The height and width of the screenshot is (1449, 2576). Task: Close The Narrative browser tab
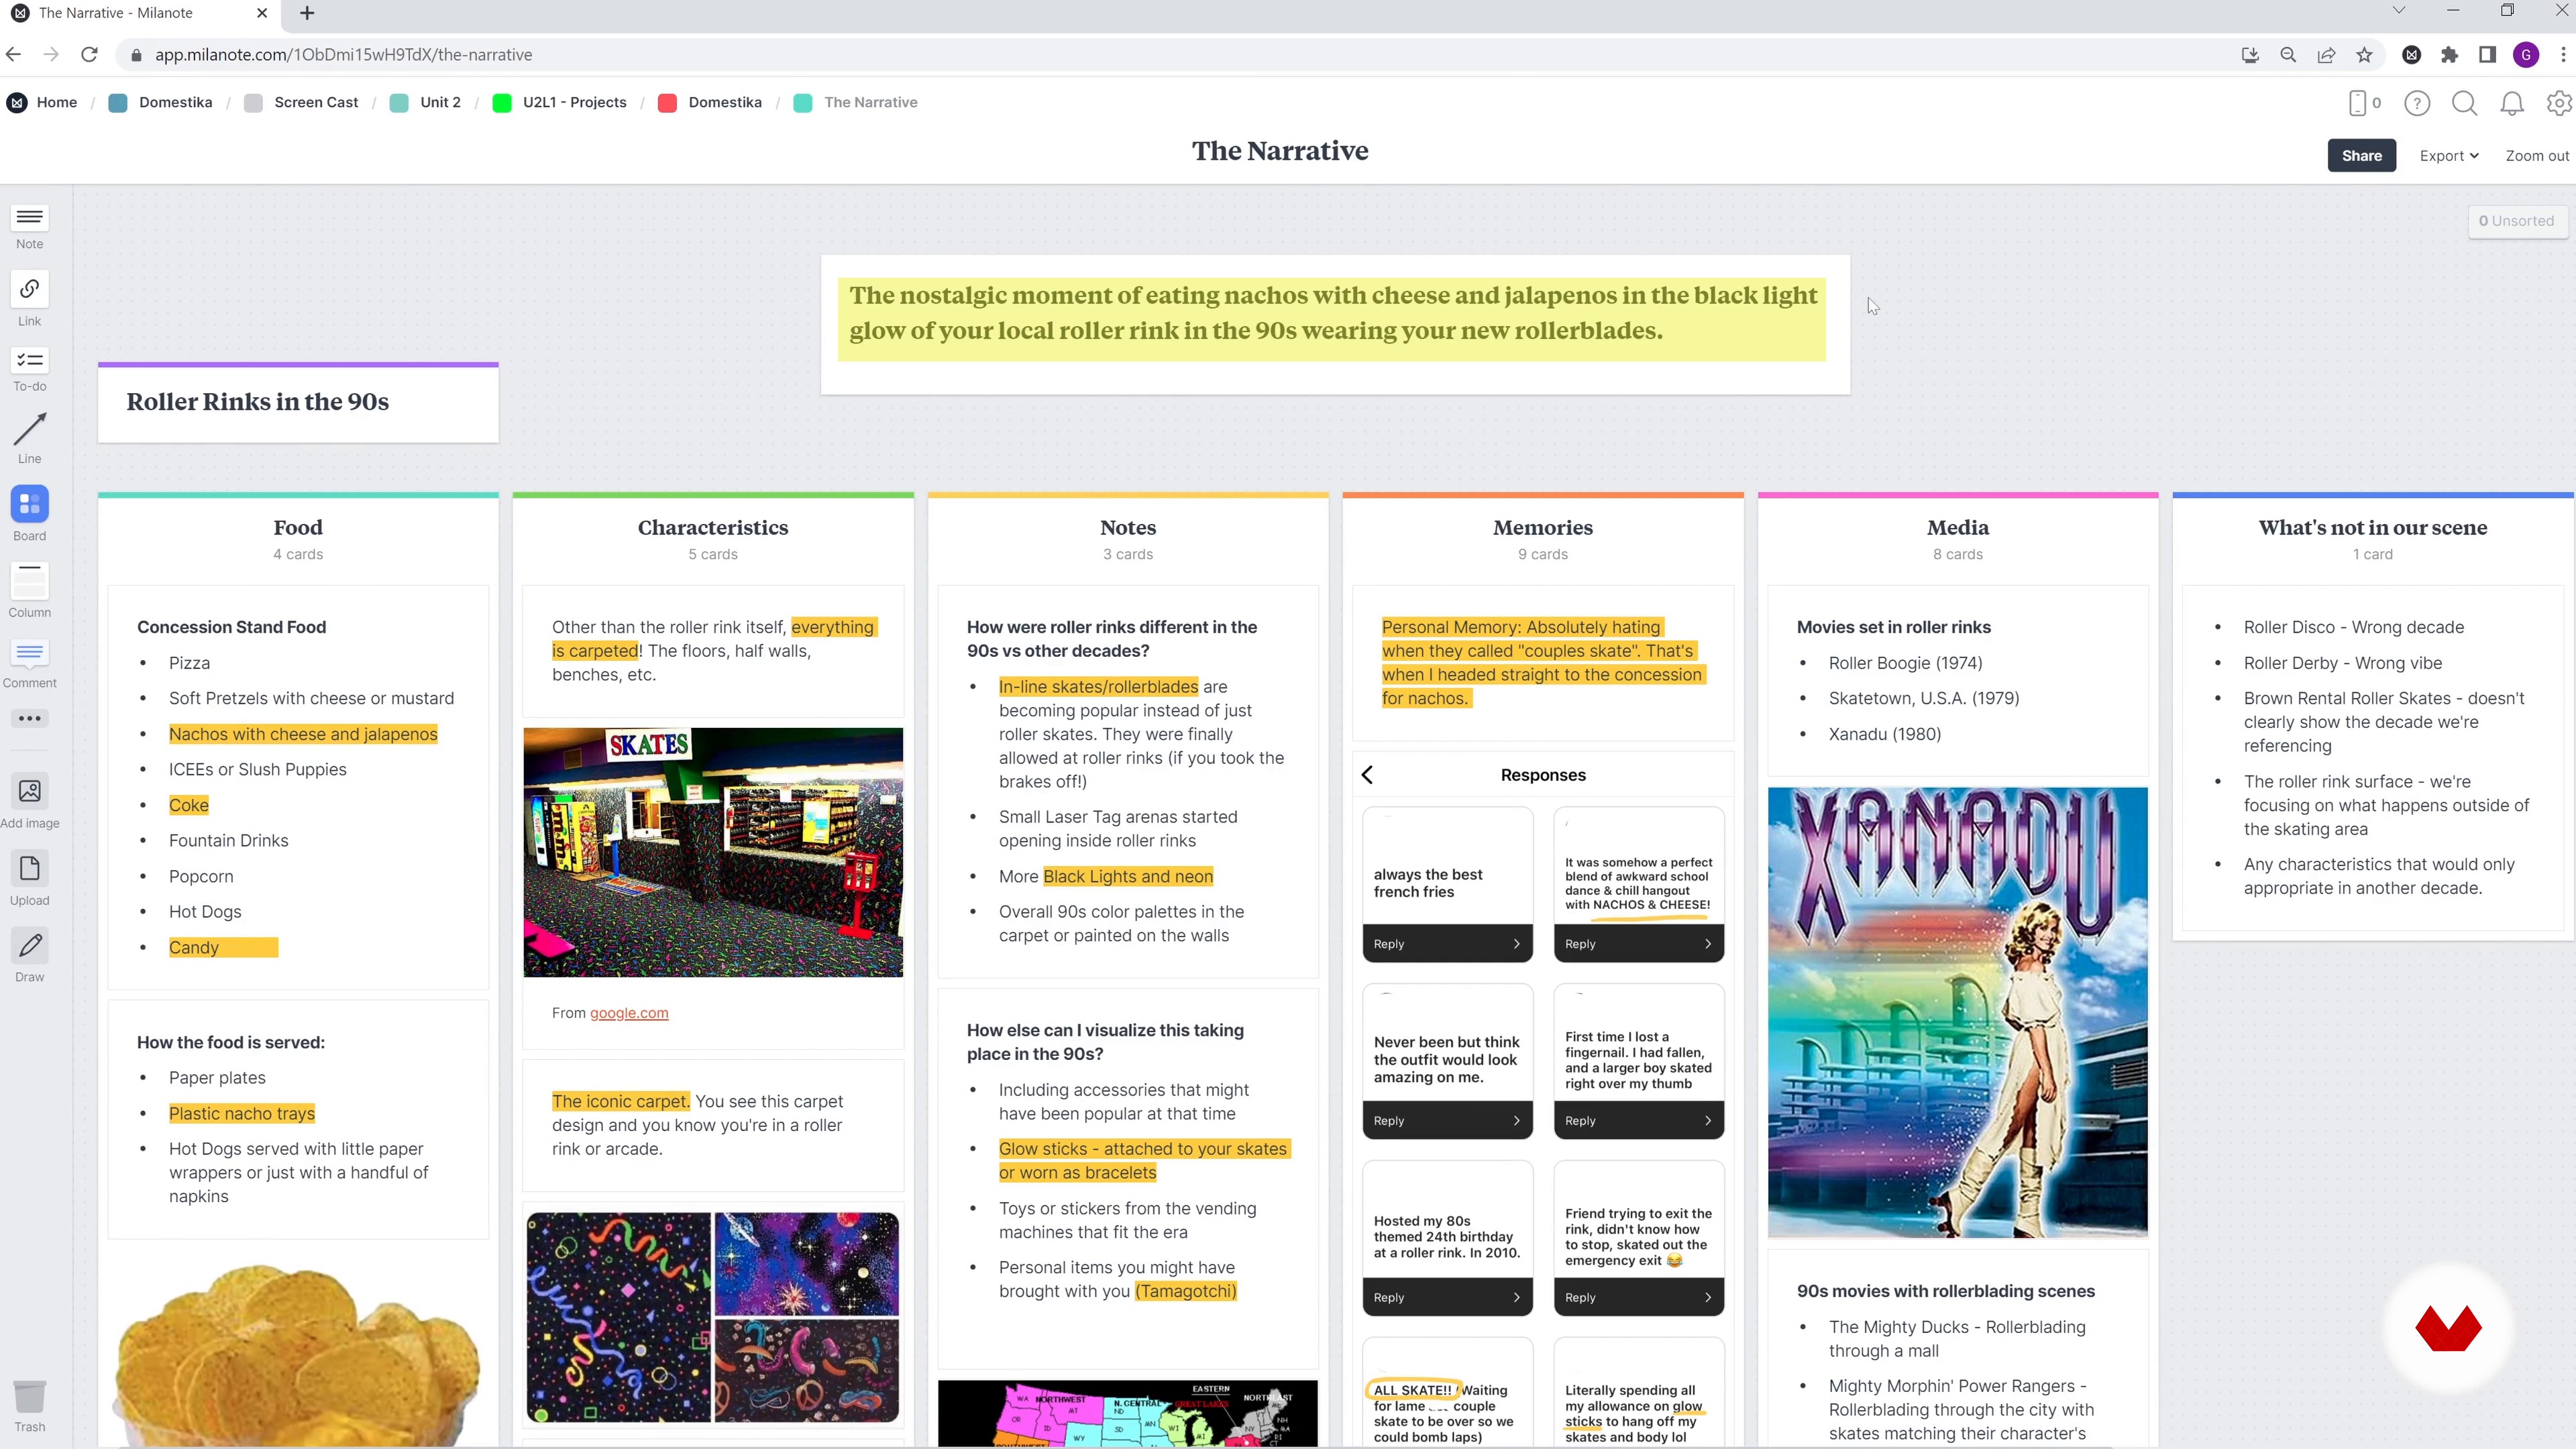tap(262, 13)
